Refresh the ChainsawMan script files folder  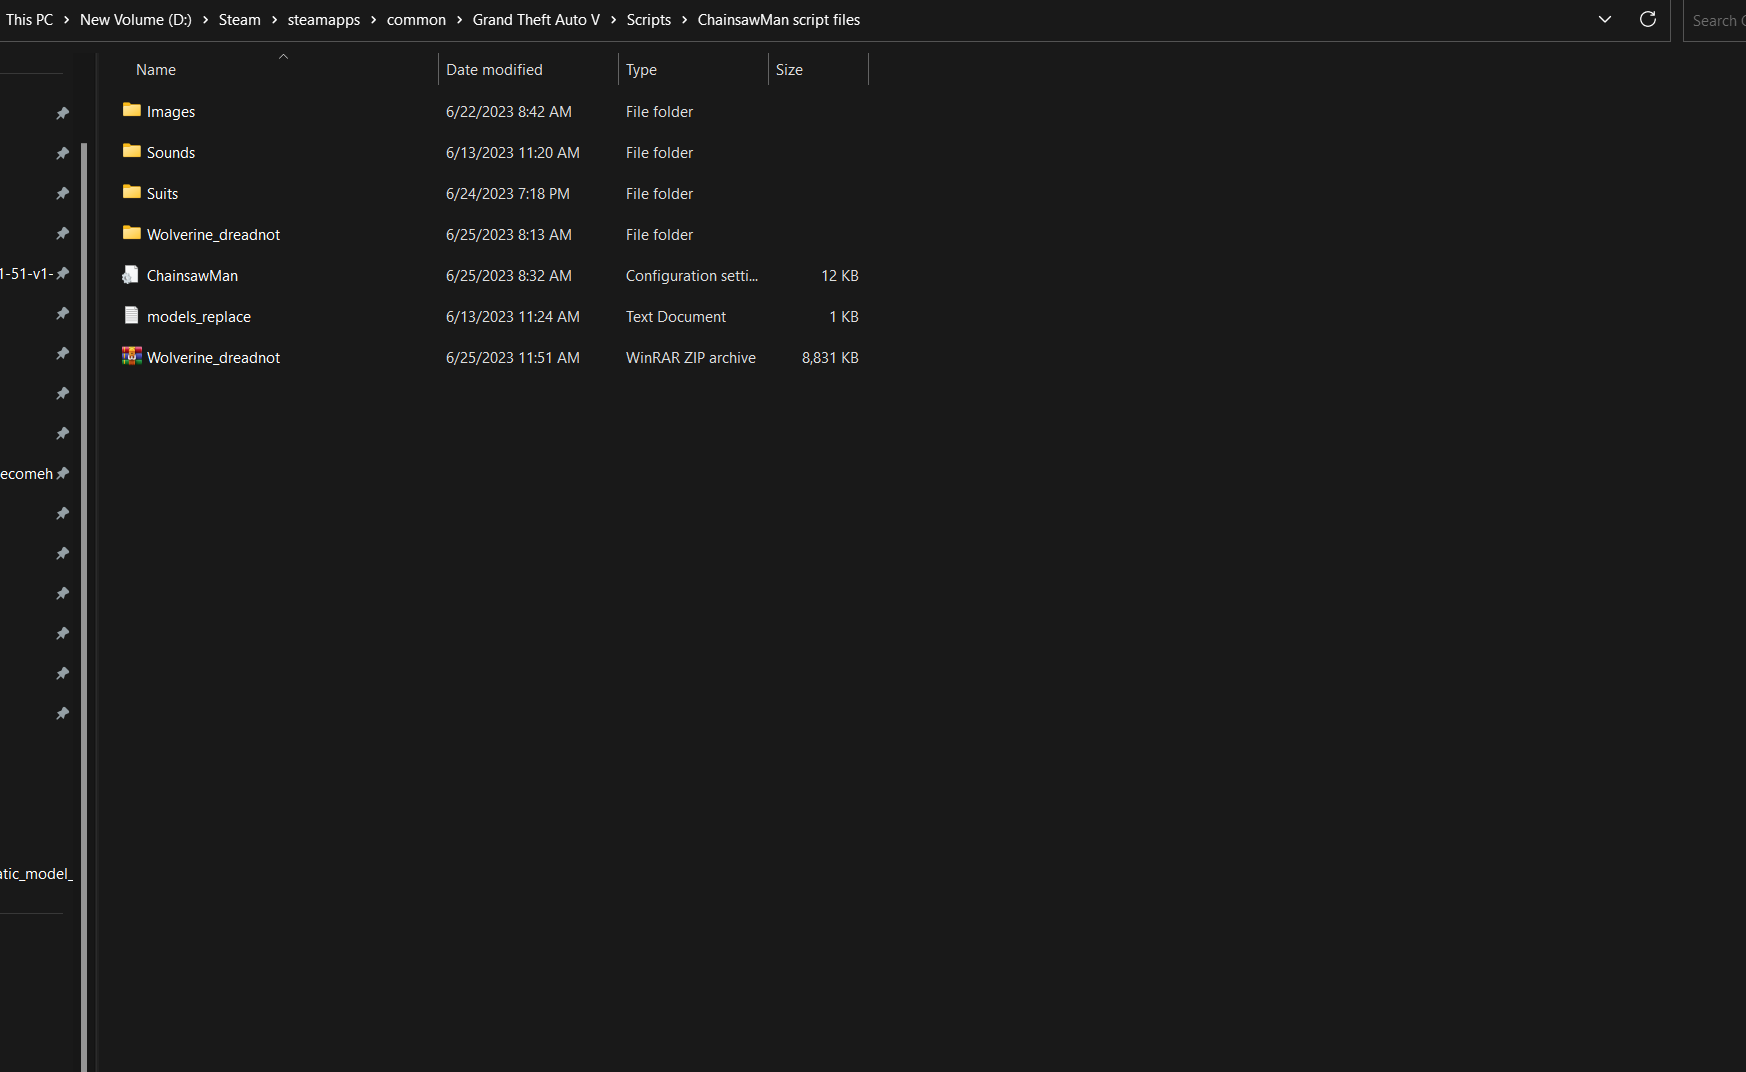tap(1648, 19)
